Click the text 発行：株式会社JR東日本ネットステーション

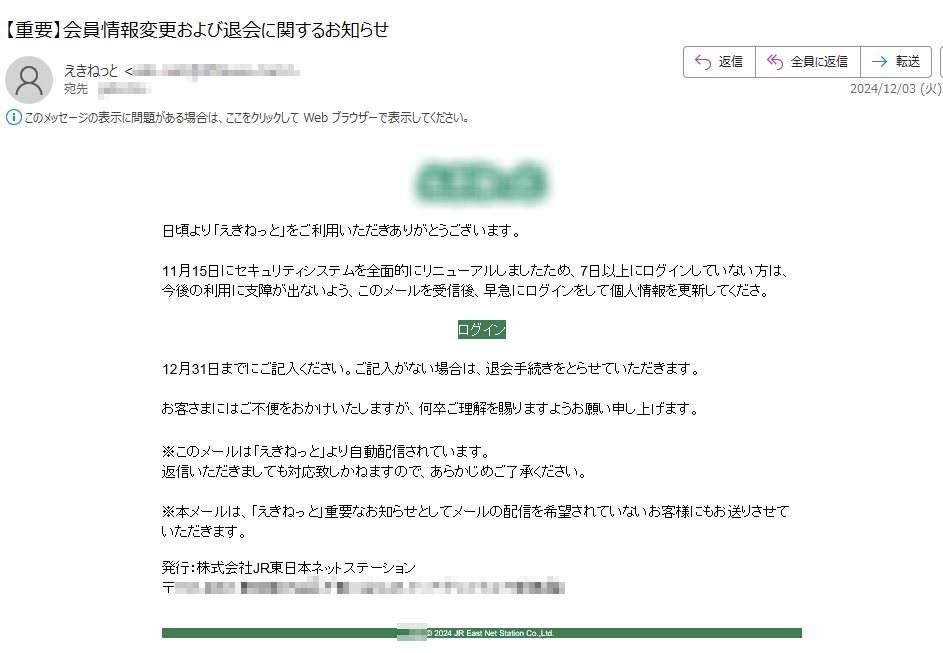pos(289,568)
